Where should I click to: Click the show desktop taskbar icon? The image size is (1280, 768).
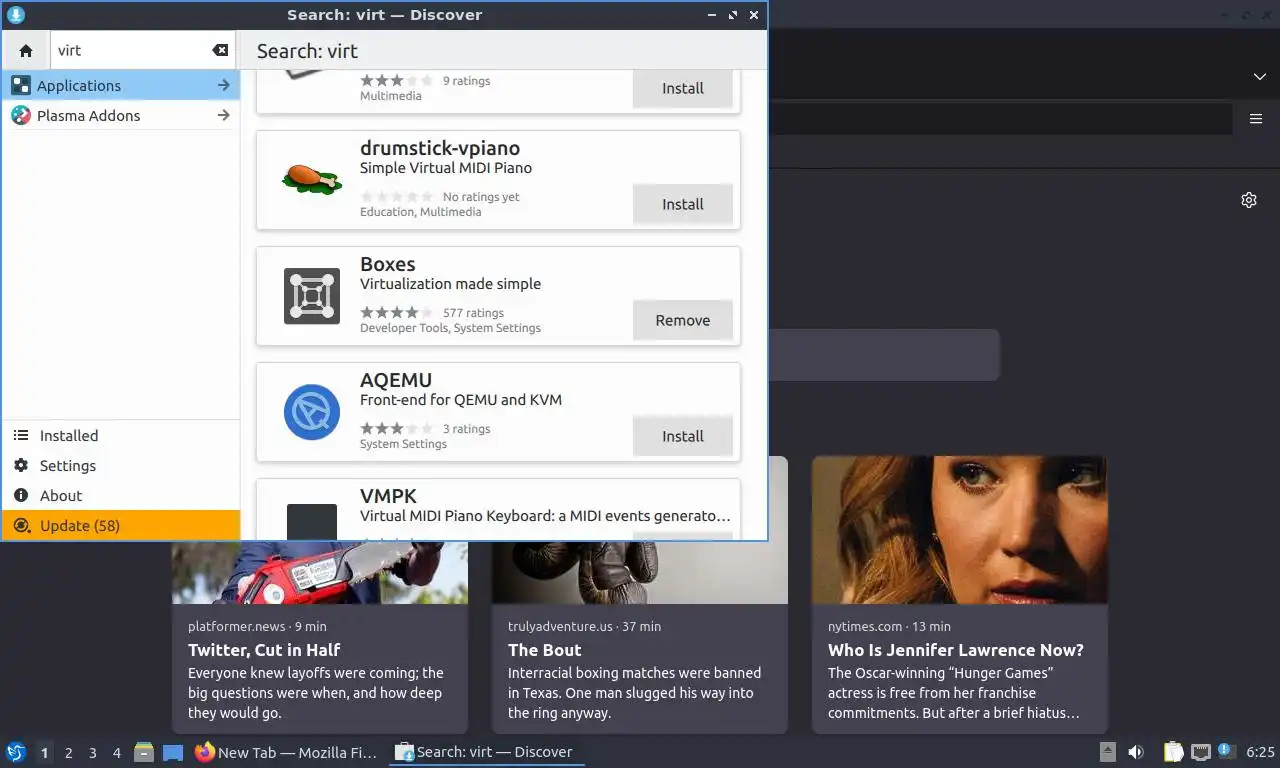pyautogui.click(x=173, y=752)
